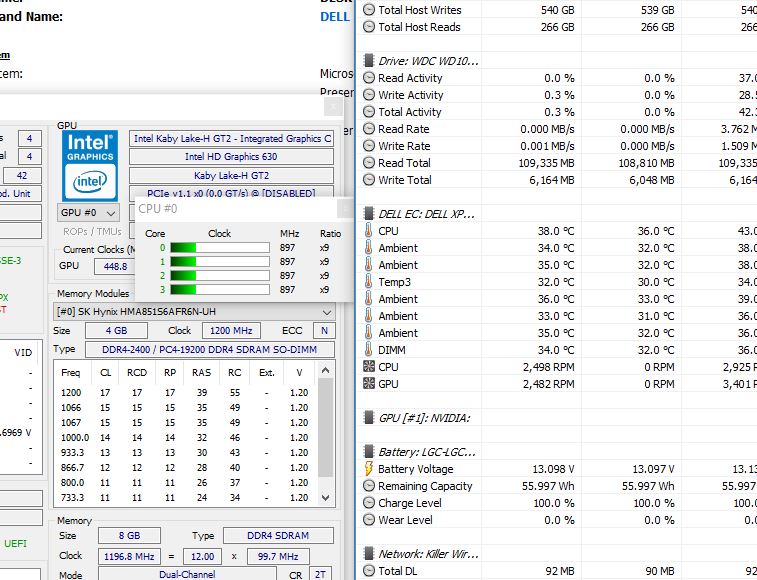Click the module clock 1200 MHz field
The height and width of the screenshot is (580, 757).
(231, 331)
